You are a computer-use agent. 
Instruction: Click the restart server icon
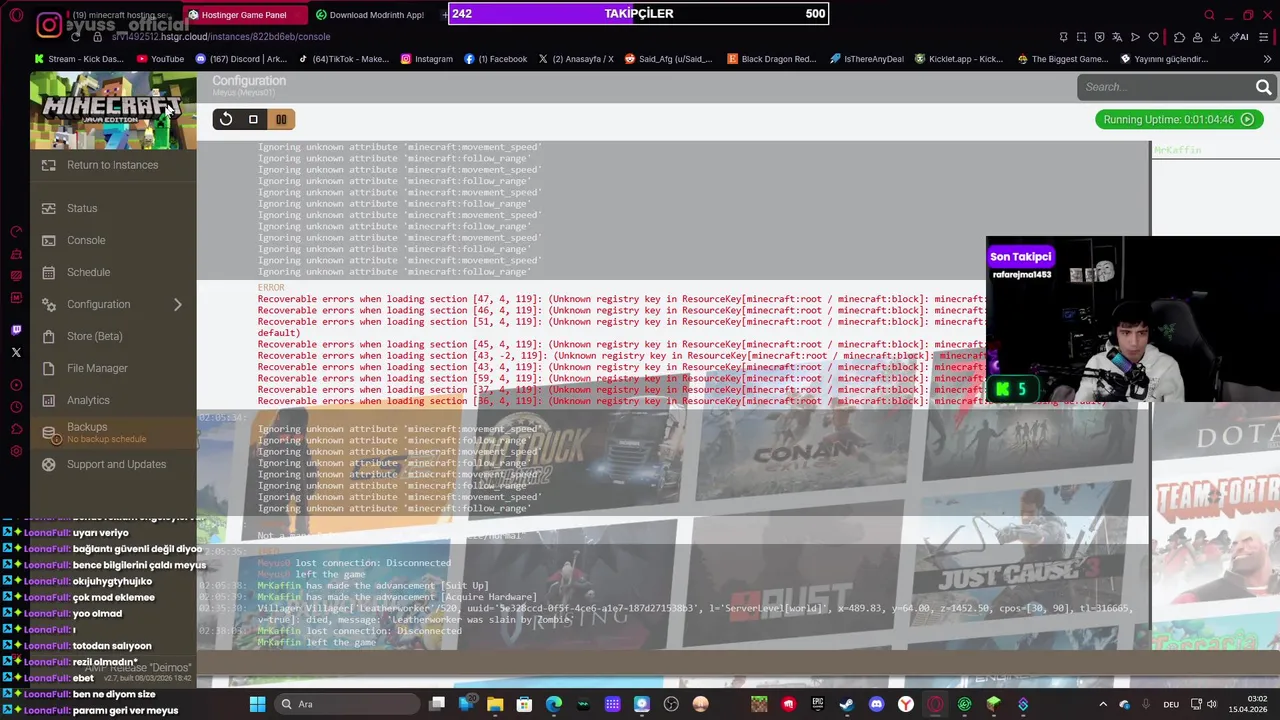[x=226, y=120]
